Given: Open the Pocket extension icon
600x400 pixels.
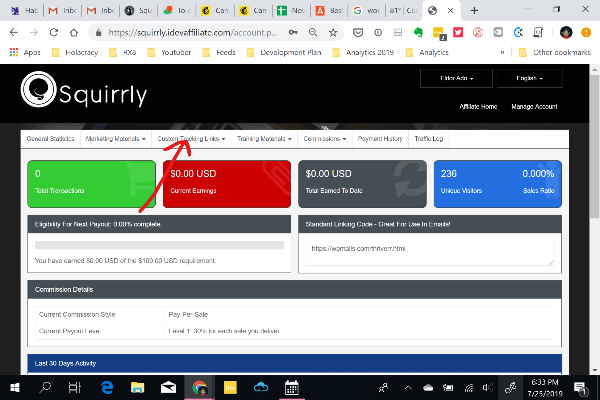Looking at the screenshot, I should coord(358,33).
